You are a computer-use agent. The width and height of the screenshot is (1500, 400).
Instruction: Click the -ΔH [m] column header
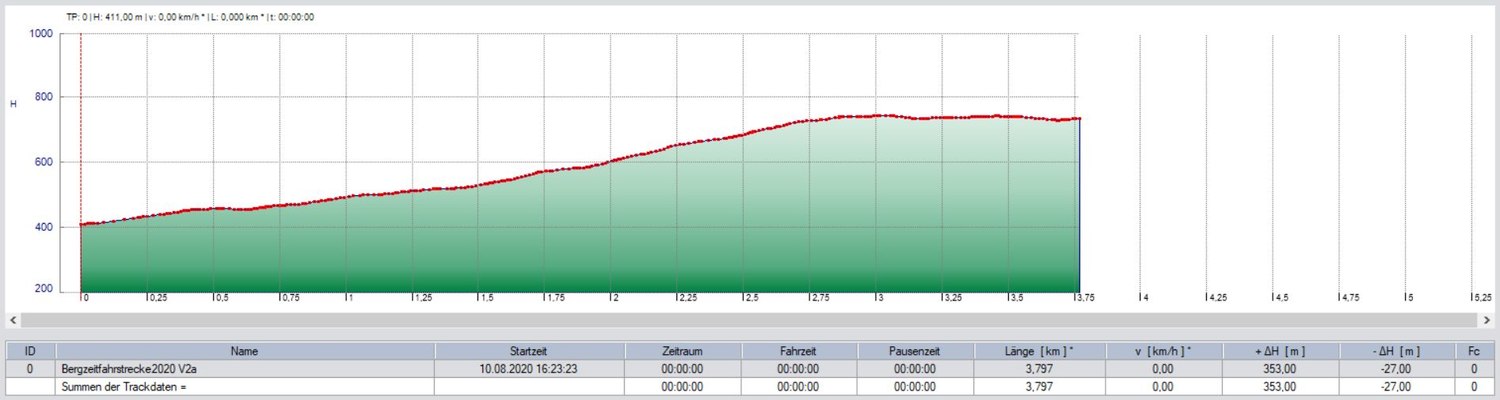click(x=1396, y=351)
